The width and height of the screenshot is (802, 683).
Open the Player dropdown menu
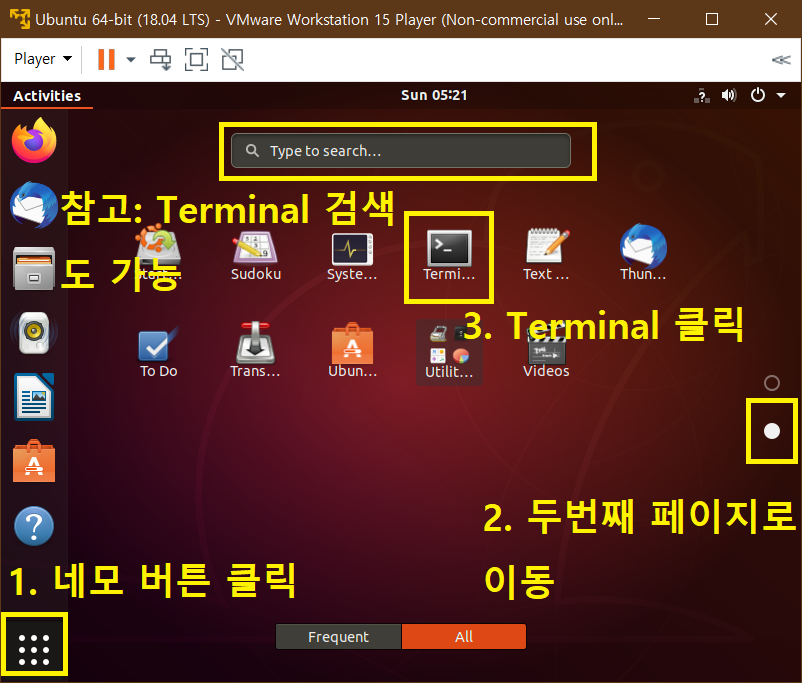click(43, 59)
